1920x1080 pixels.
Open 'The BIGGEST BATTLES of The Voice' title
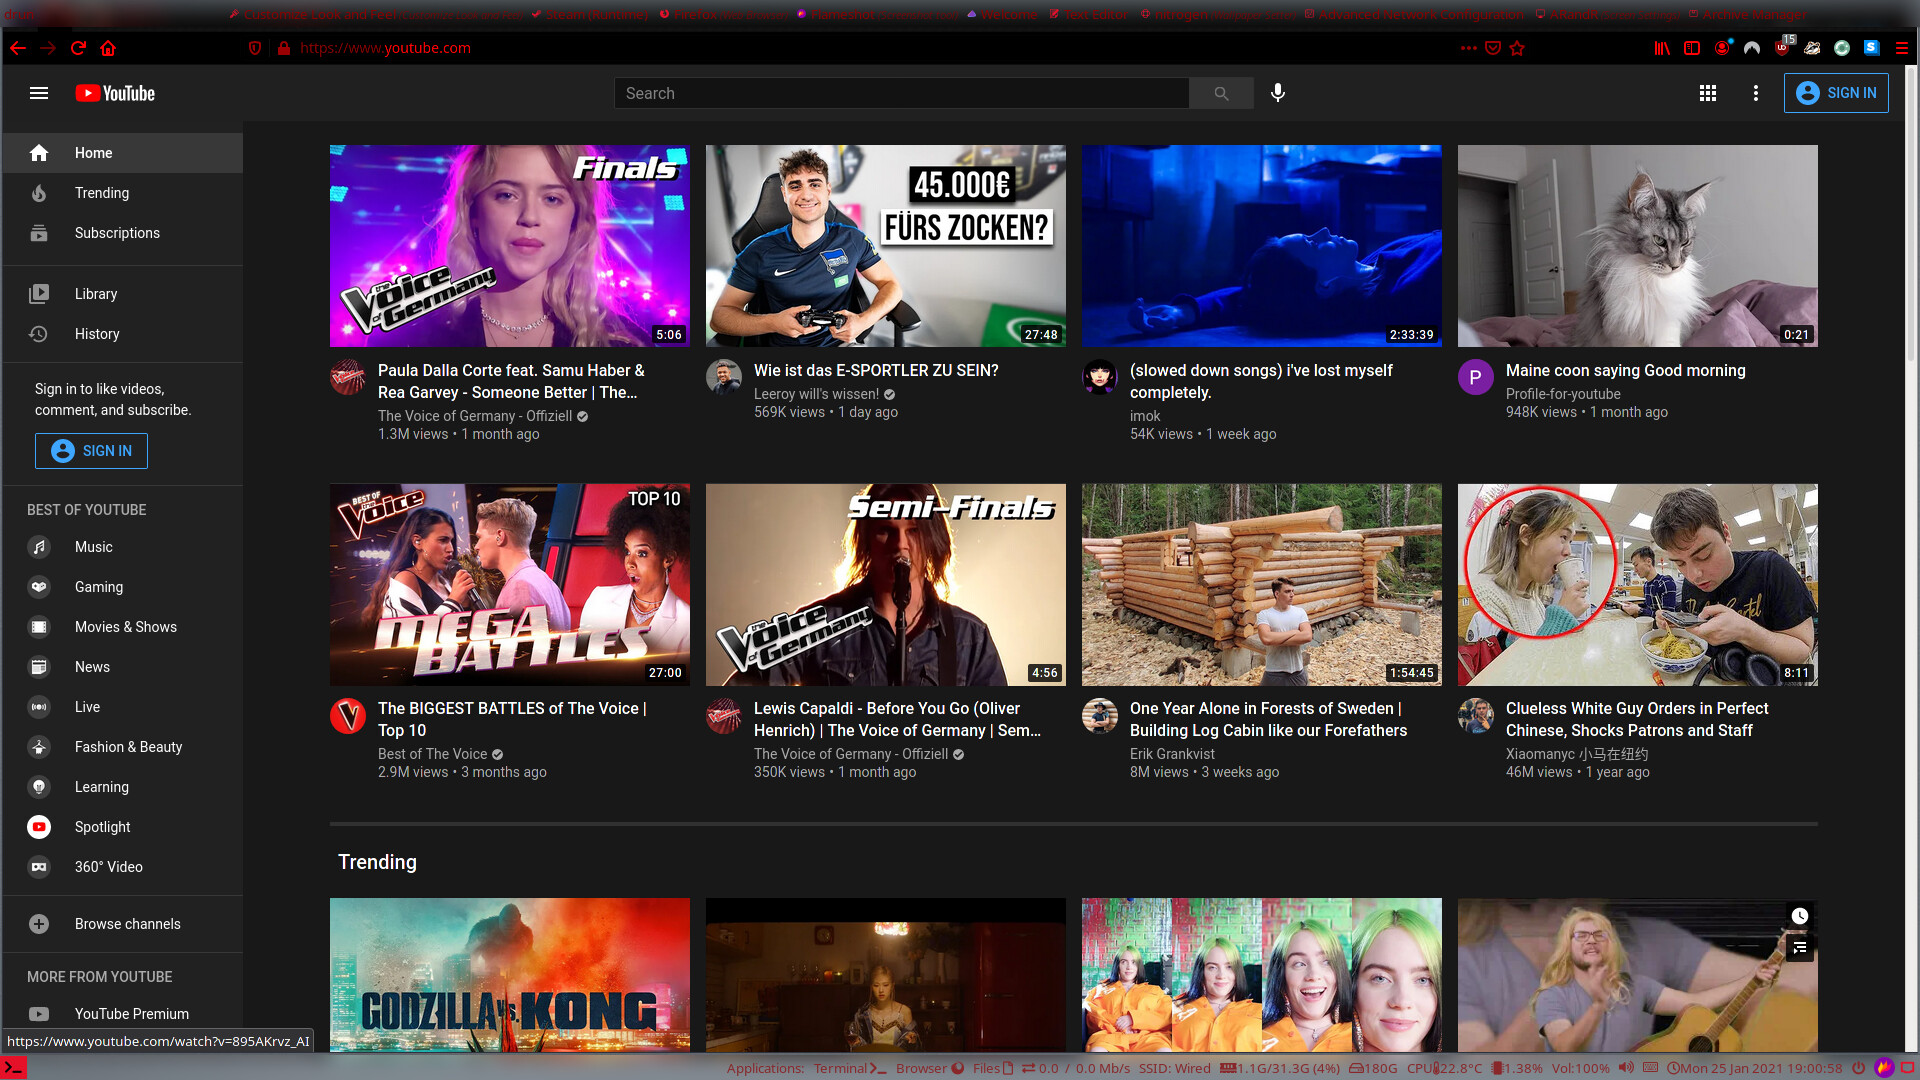(x=512, y=719)
